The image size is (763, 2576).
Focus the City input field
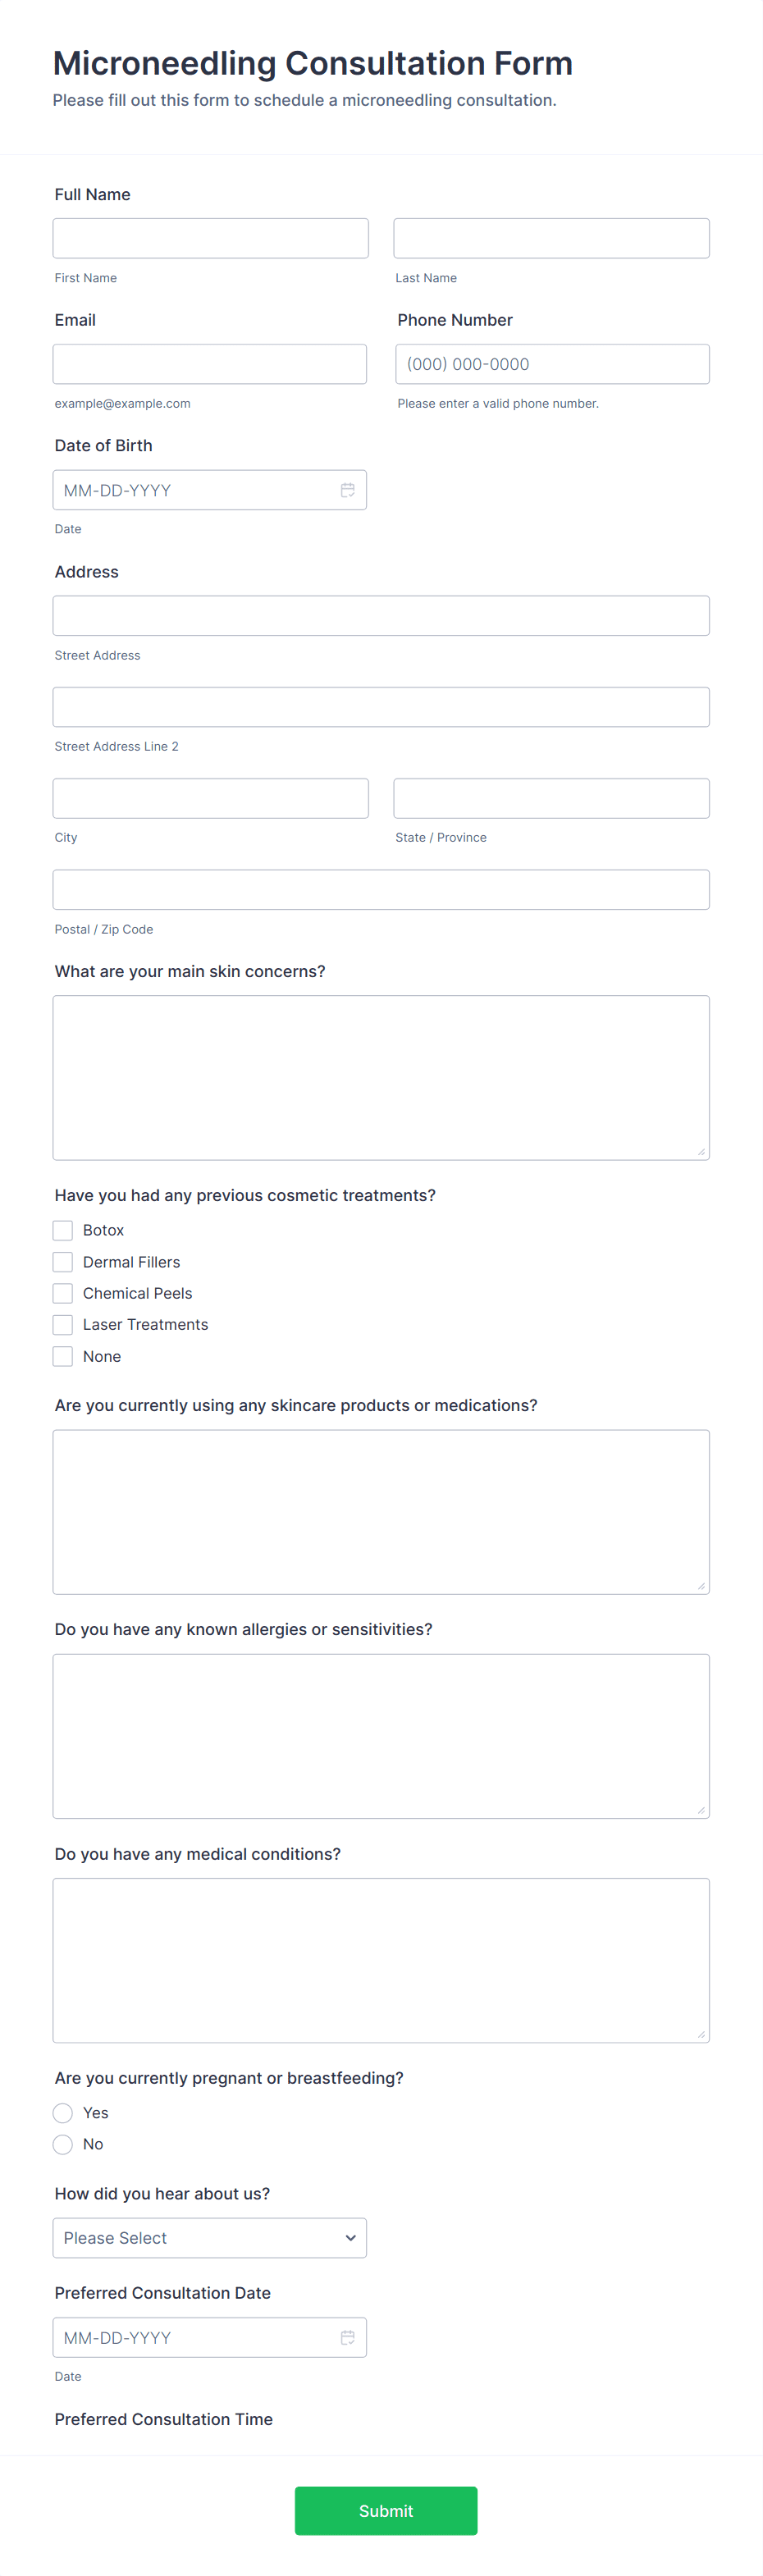209,797
